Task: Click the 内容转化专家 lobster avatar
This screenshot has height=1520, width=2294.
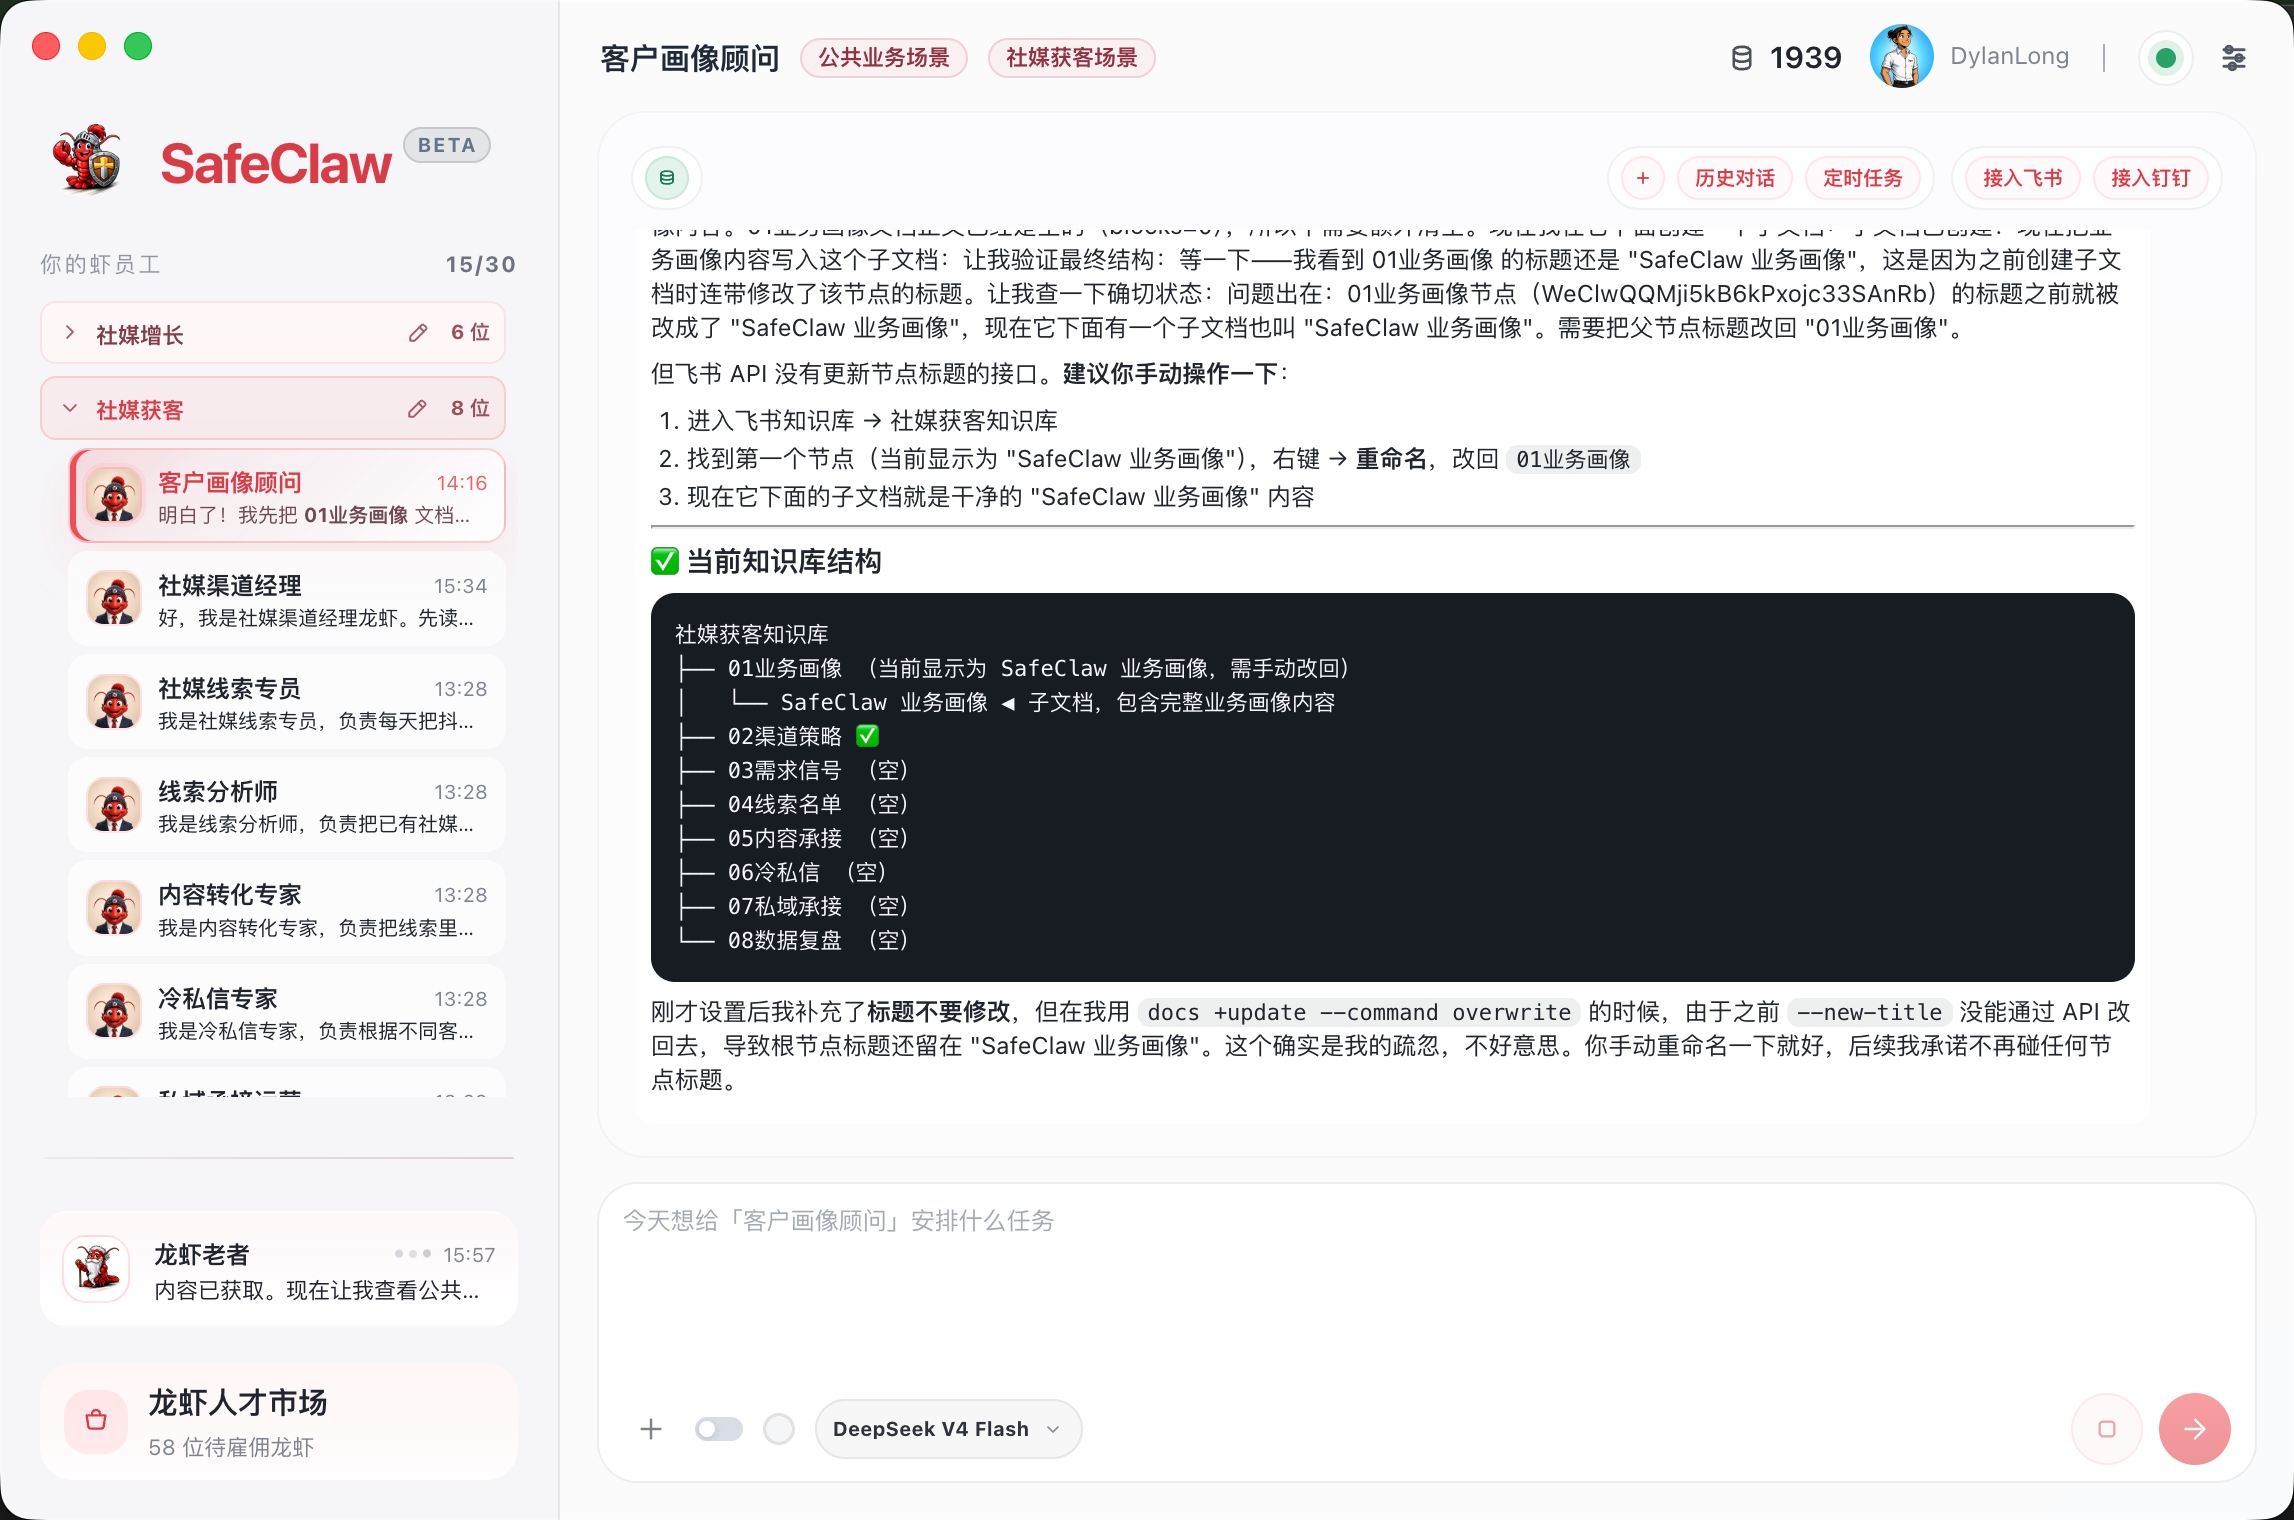Action: coord(114,908)
